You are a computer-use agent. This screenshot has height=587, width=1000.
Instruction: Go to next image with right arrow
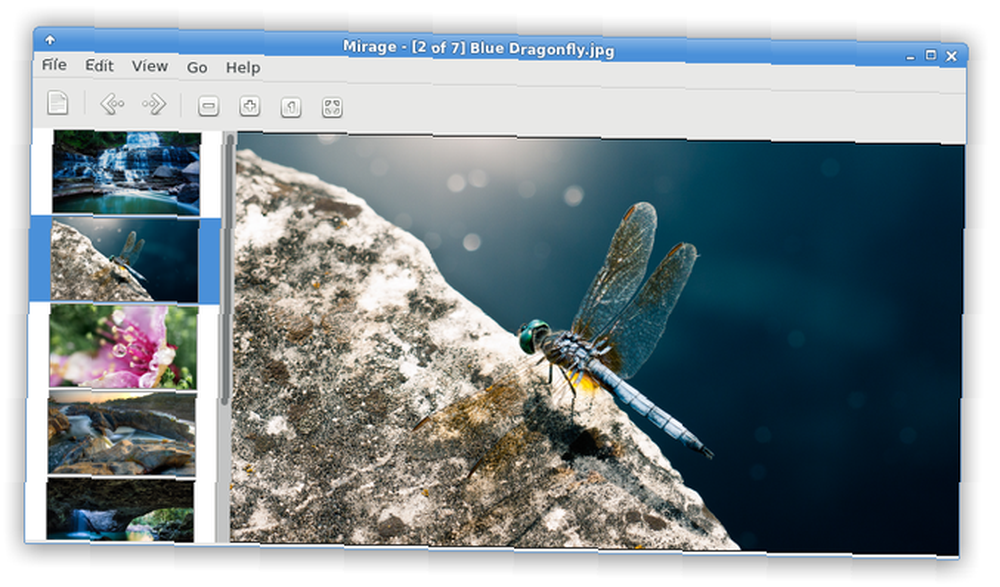[x=154, y=104]
